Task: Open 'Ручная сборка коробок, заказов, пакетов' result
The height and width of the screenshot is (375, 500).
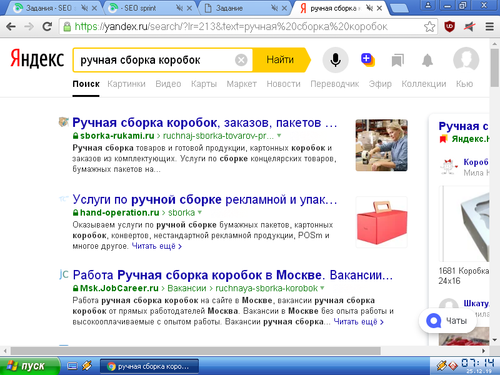Action: click(x=205, y=123)
